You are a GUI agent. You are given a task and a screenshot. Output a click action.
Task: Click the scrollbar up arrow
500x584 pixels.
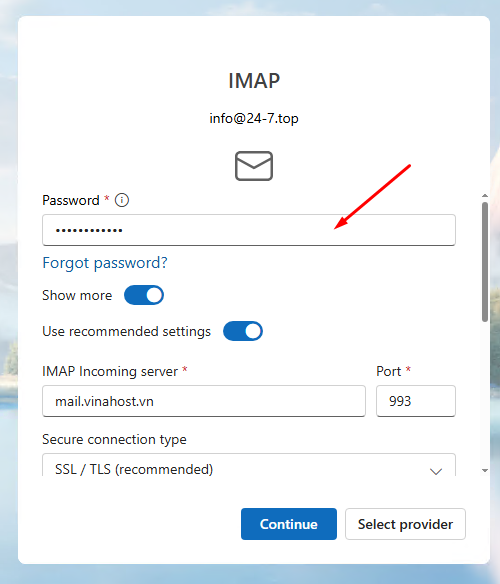pyautogui.click(x=484, y=196)
